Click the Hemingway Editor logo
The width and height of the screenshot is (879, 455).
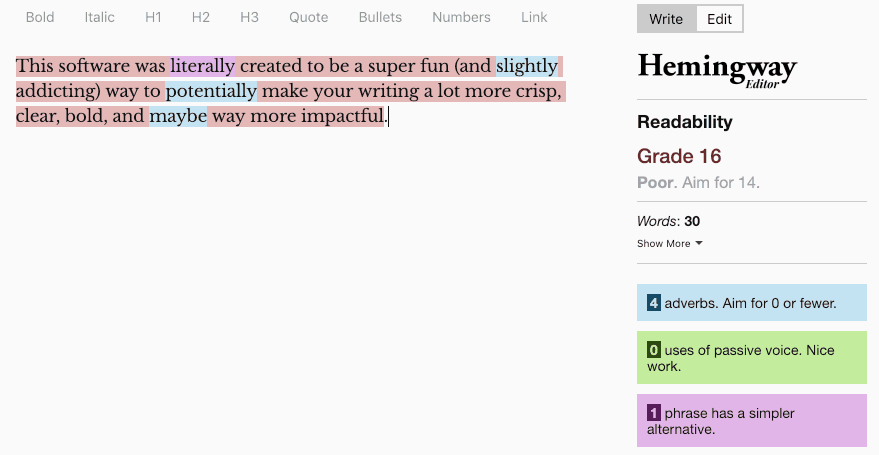coord(717,71)
